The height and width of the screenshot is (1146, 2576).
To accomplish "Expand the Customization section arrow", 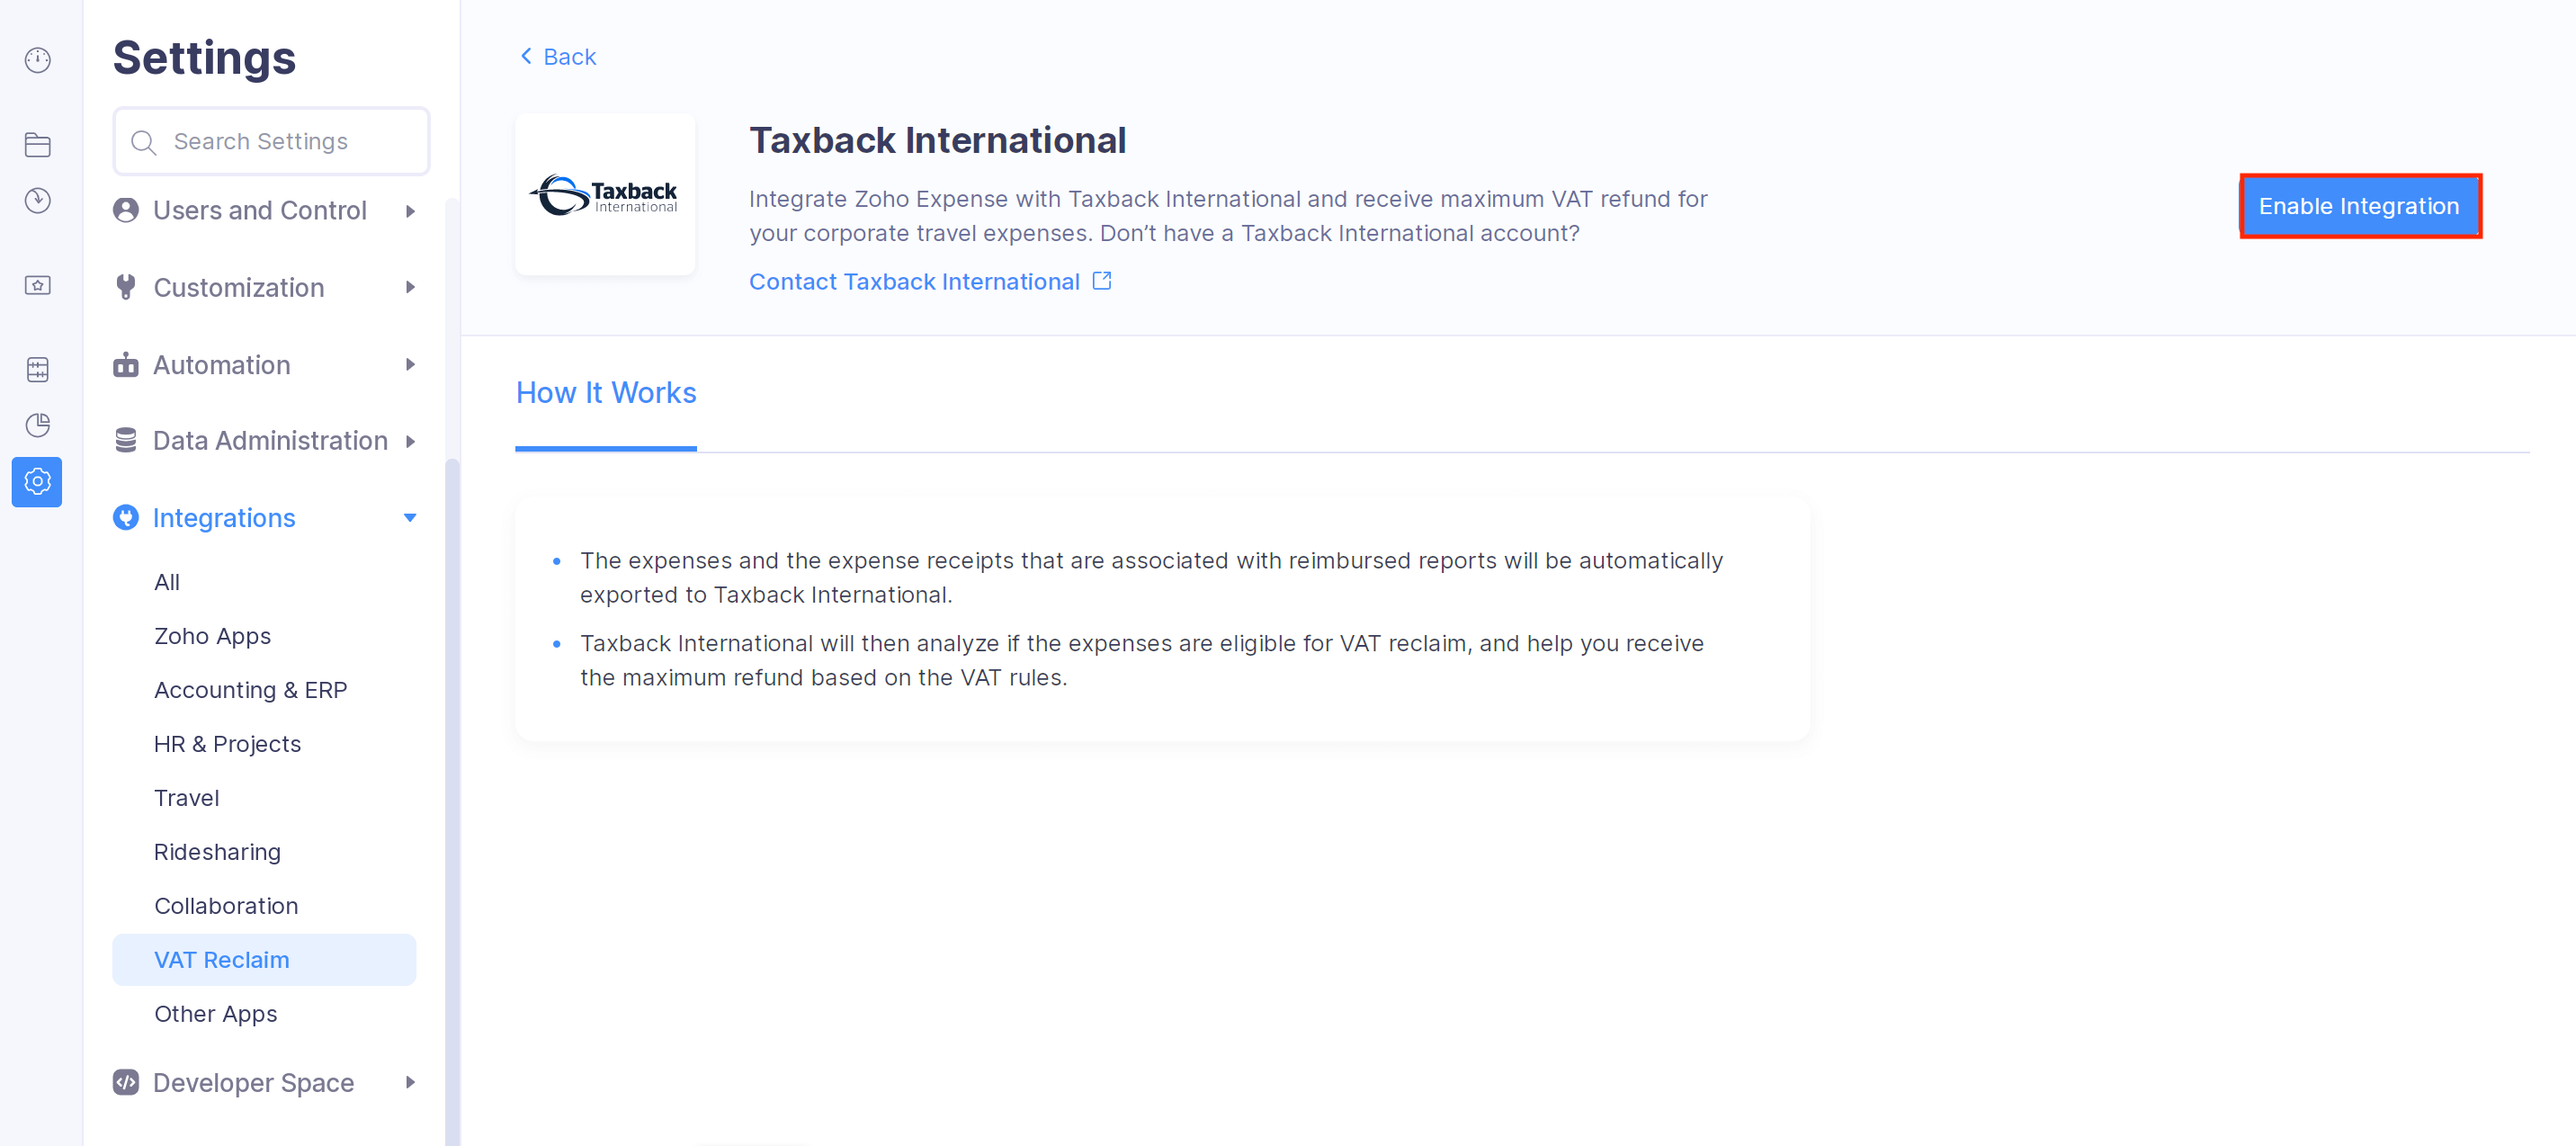I will [409, 288].
